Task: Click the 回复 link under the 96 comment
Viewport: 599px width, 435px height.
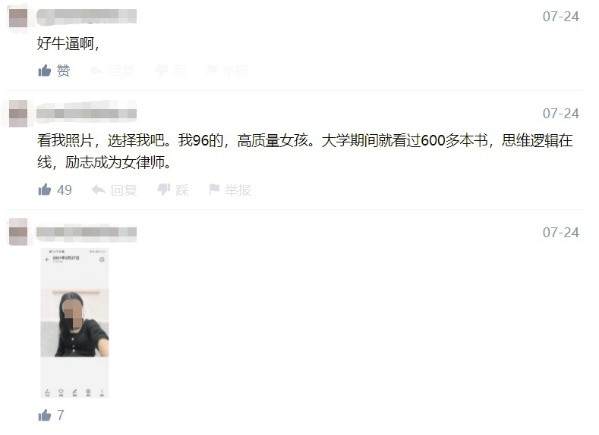Action: 123,190
